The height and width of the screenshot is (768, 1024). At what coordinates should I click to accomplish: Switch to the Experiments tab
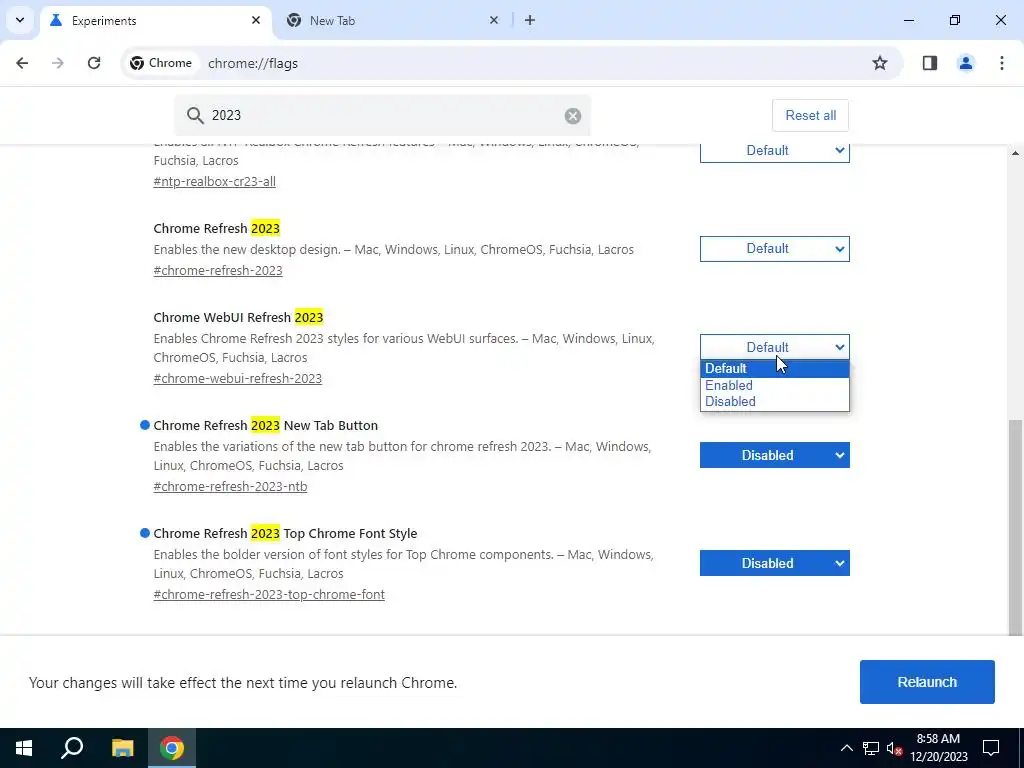click(x=156, y=21)
